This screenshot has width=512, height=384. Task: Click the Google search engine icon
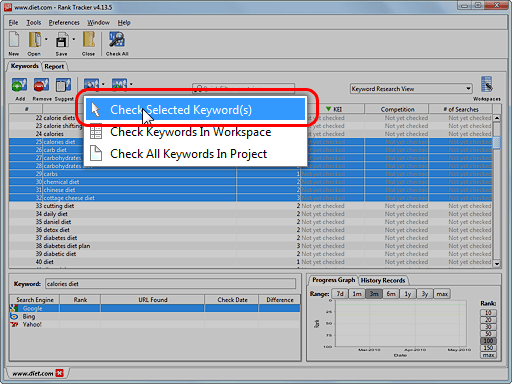point(14,308)
